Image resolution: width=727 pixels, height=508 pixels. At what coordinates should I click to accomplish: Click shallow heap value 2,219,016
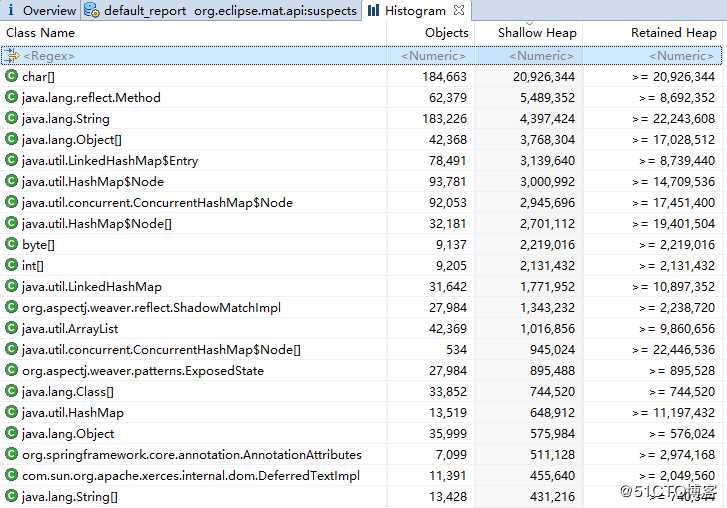[547, 244]
